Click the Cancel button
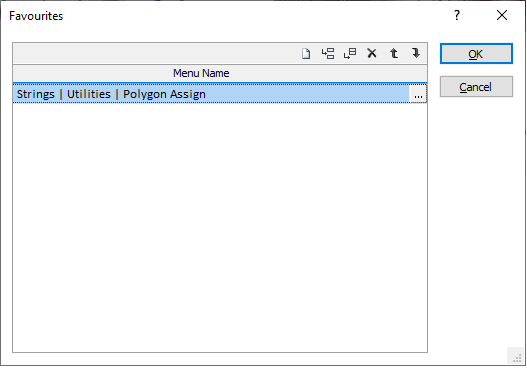Screen dimensions: 527x368 tap(476, 87)
